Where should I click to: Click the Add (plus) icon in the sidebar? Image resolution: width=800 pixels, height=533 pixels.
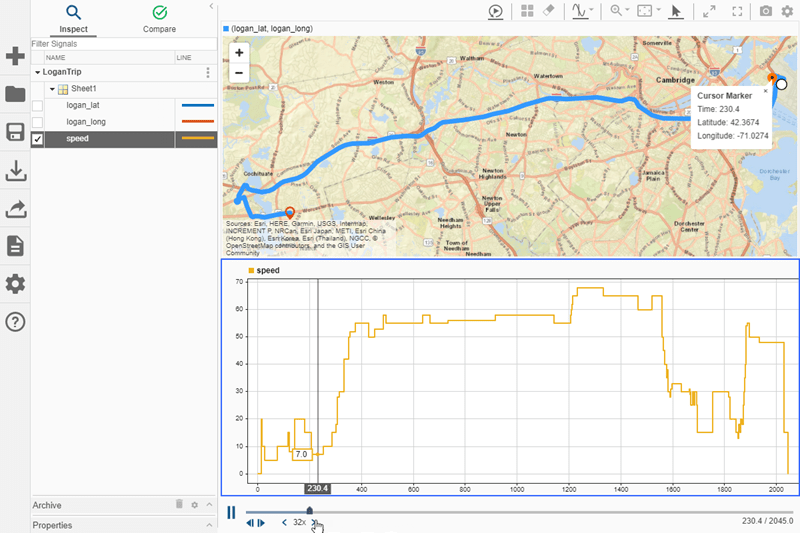point(15,56)
